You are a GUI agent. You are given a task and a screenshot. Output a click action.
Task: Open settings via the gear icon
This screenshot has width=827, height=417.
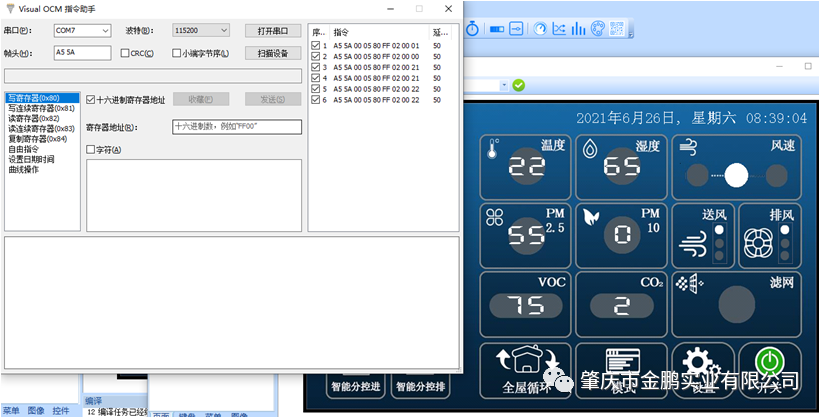[697, 362]
